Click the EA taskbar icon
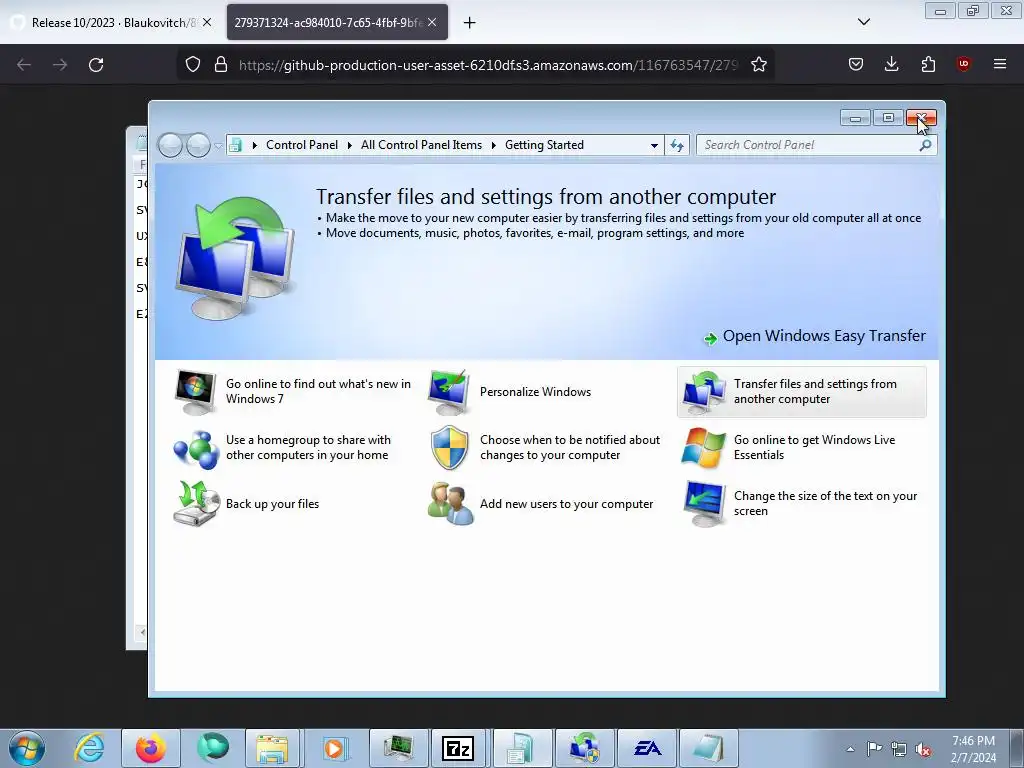The width and height of the screenshot is (1024, 768). click(647, 748)
